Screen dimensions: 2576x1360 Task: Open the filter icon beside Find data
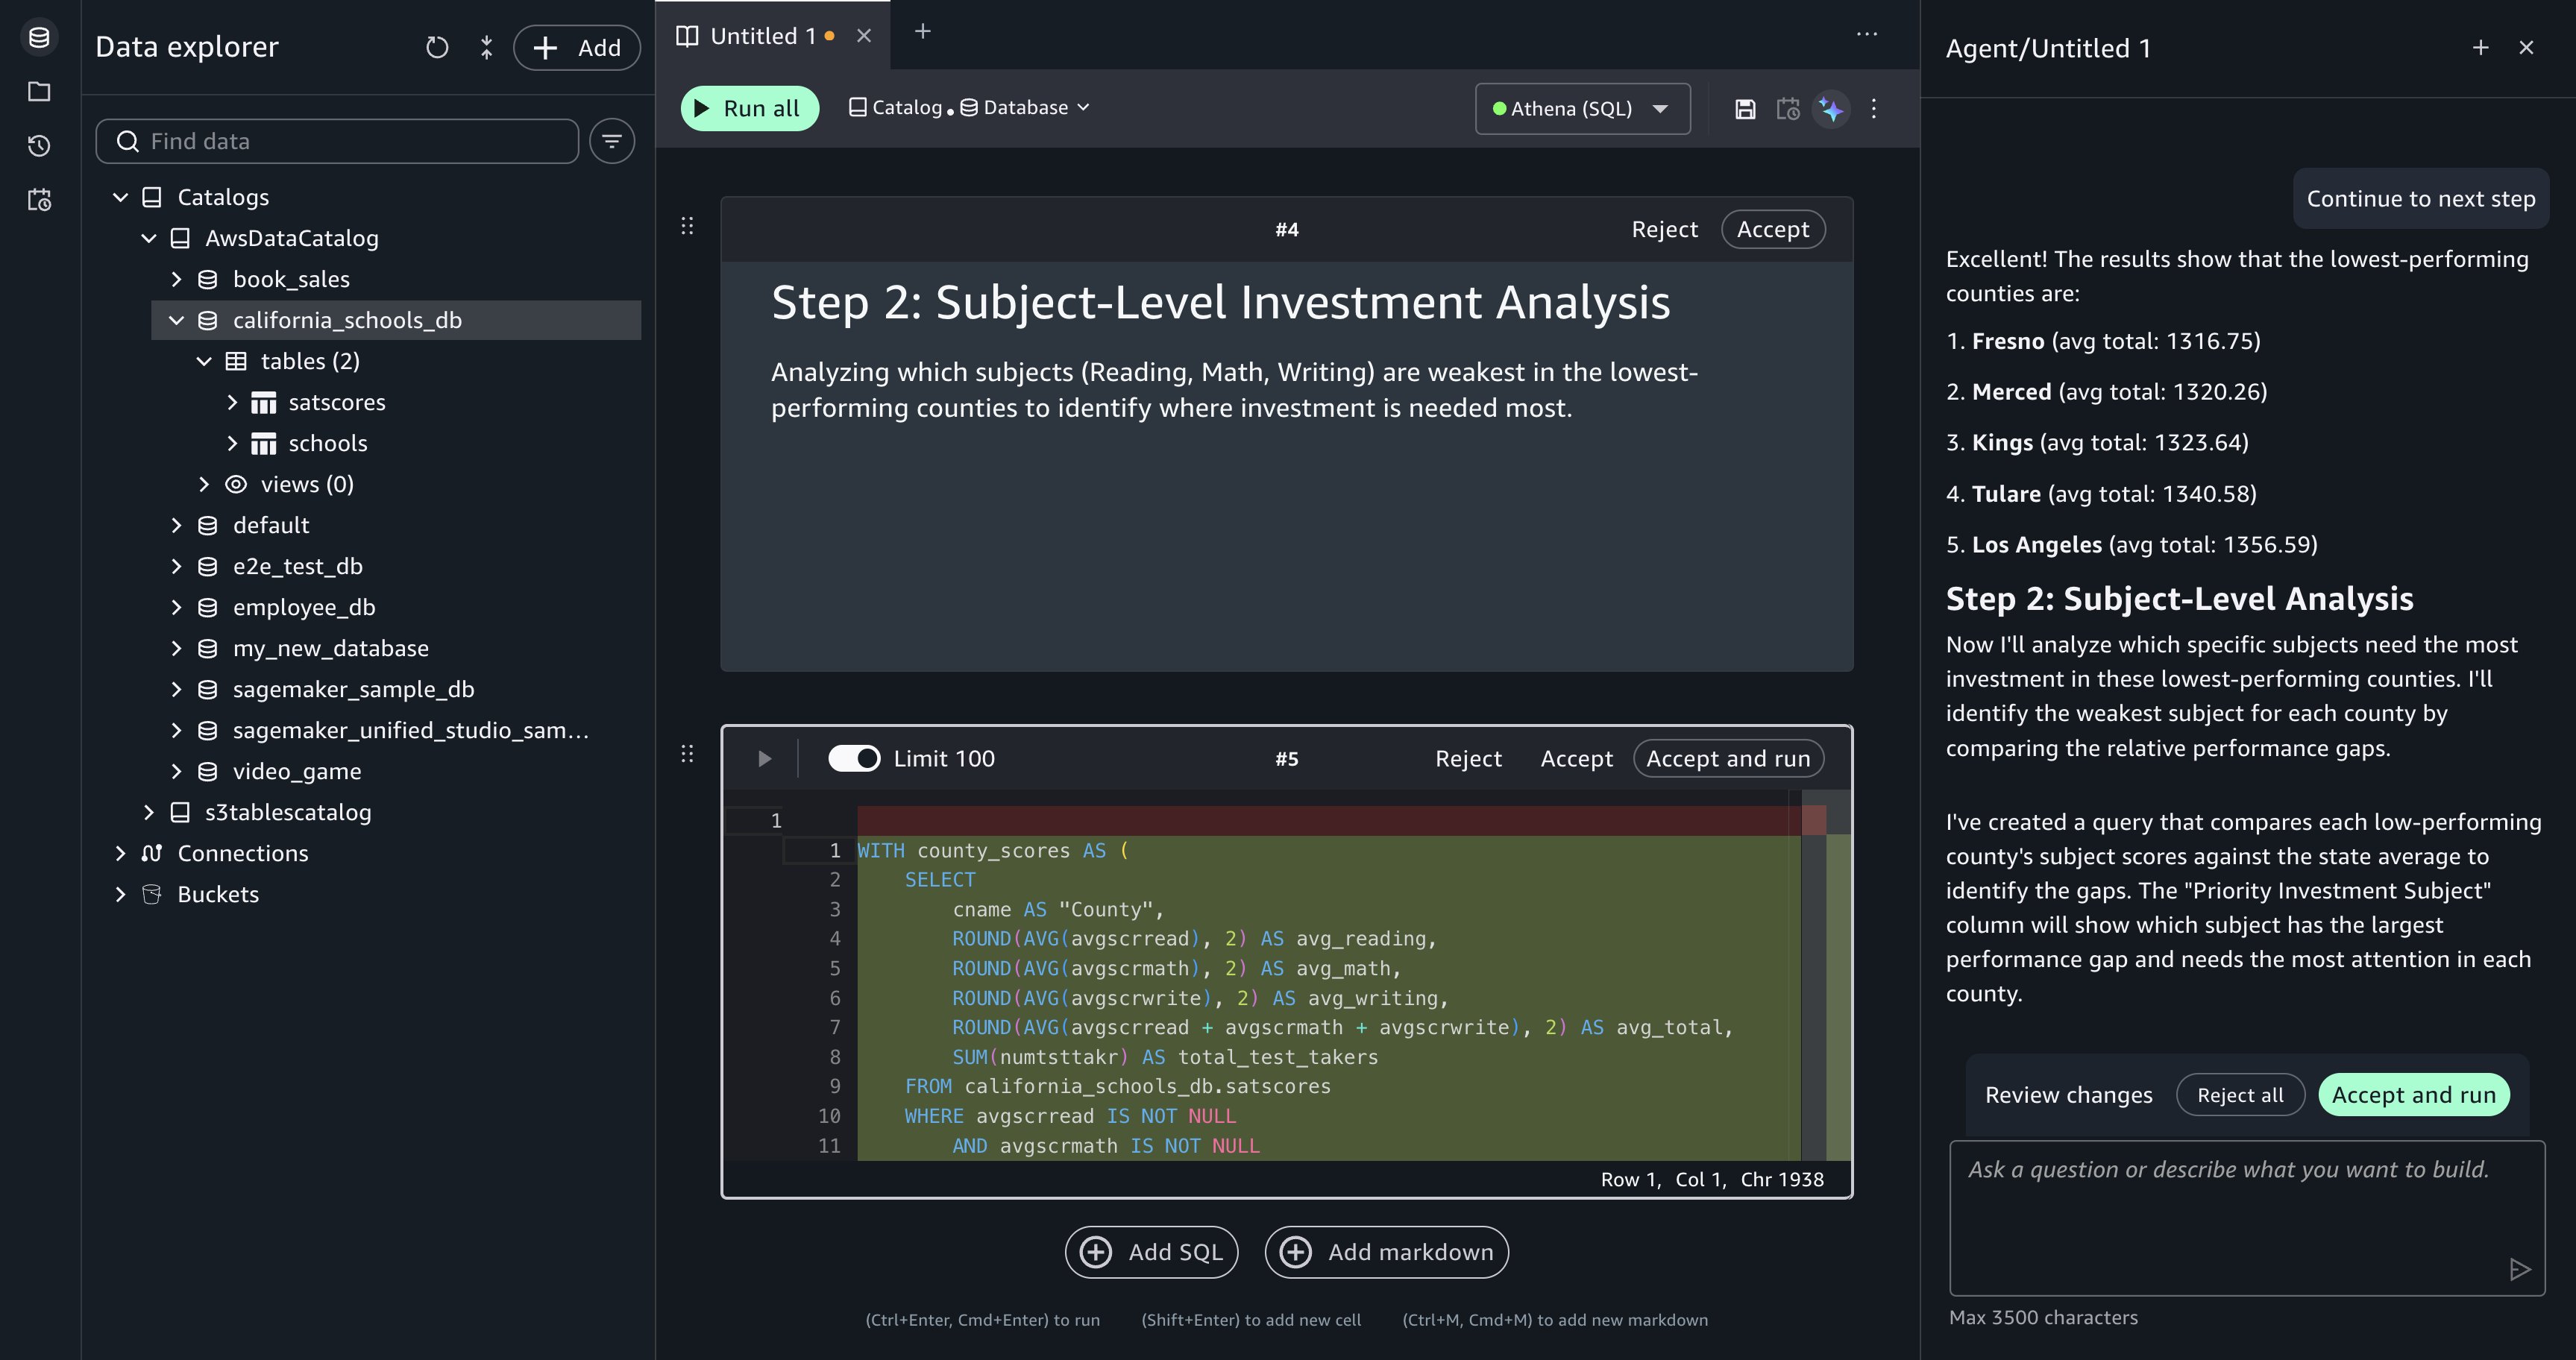(612, 141)
